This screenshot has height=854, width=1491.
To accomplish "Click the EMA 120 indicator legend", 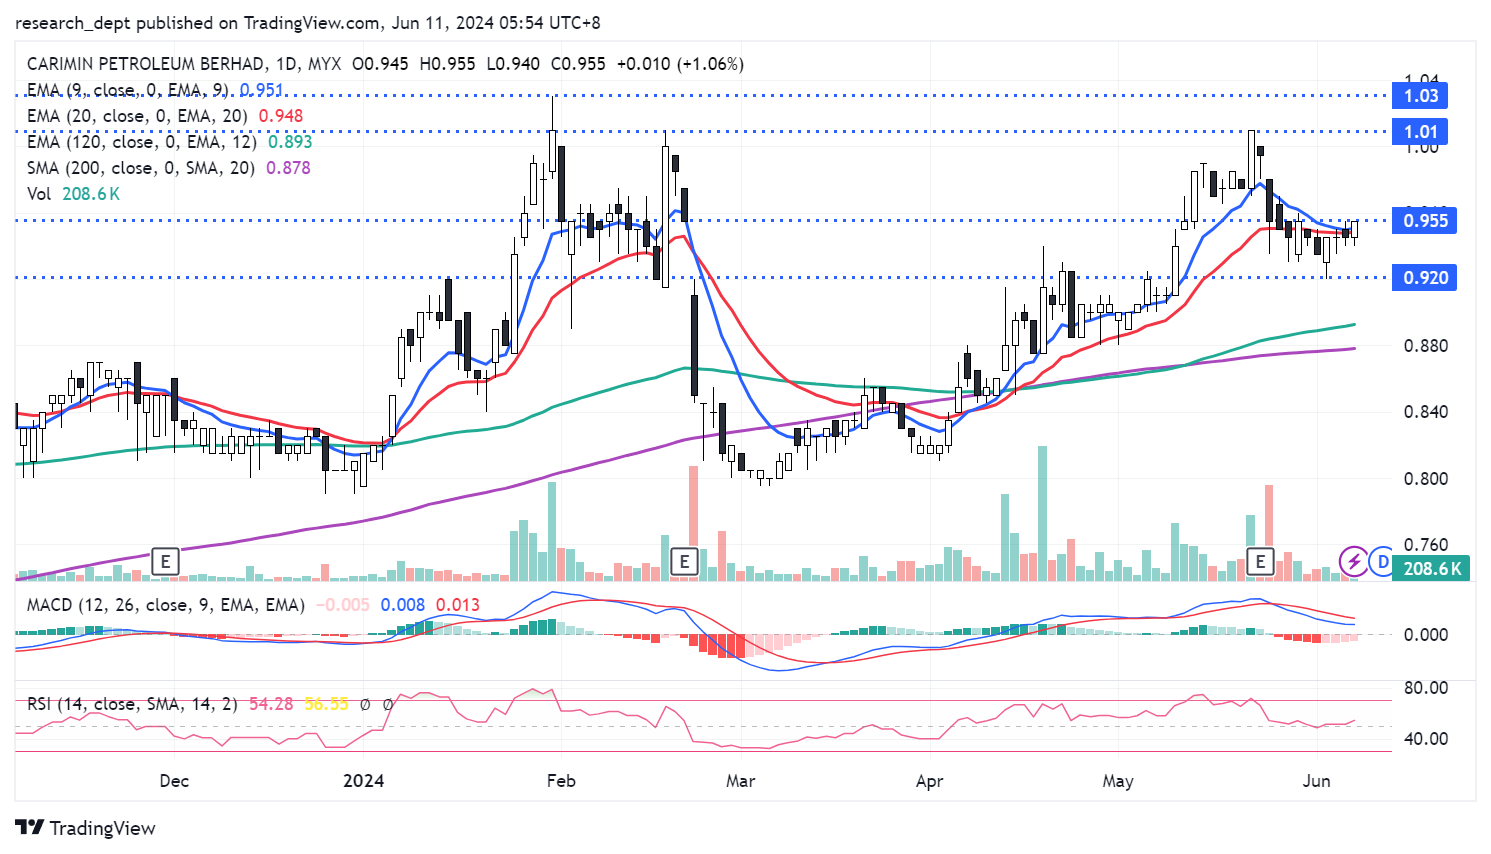I will coord(141,142).
